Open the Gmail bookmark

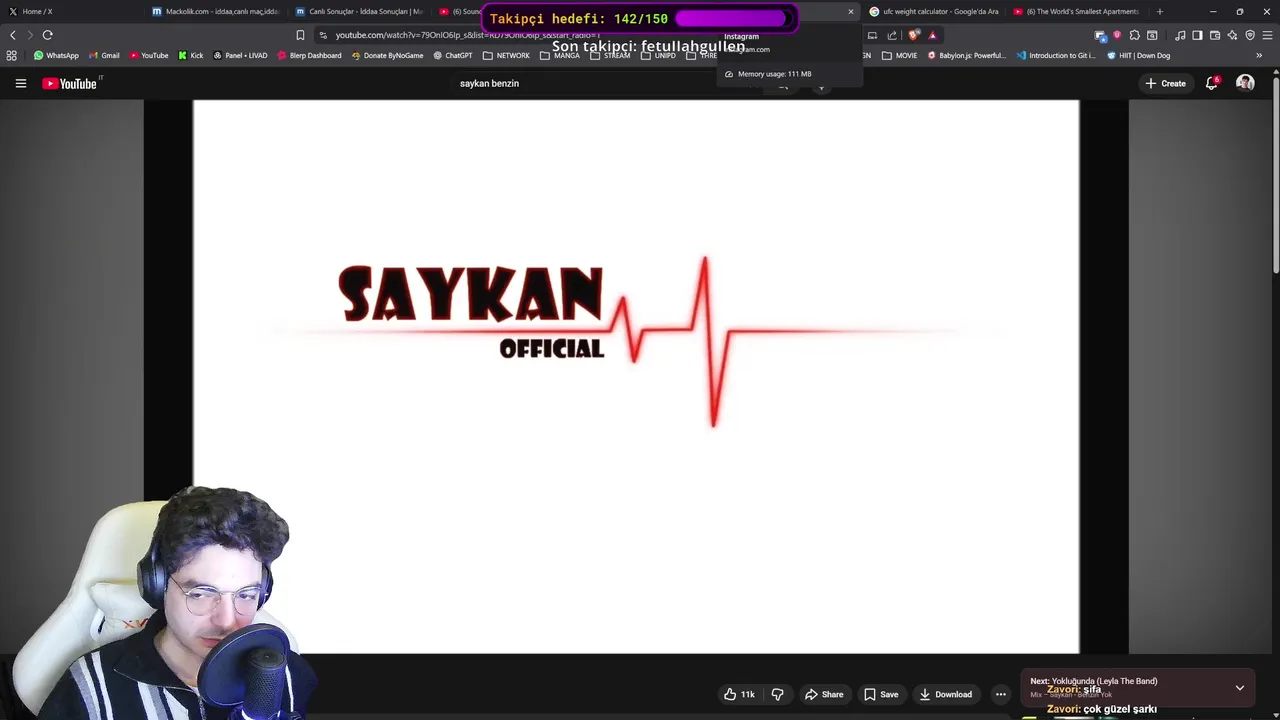pyautogui.click(x=104, y=55)
